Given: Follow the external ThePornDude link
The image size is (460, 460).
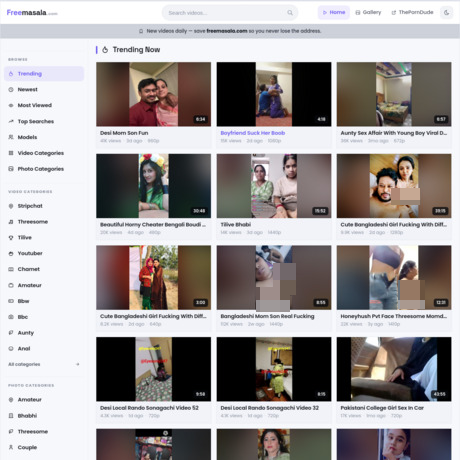Looking at the screenshot, I should click(x=412, y=12).
